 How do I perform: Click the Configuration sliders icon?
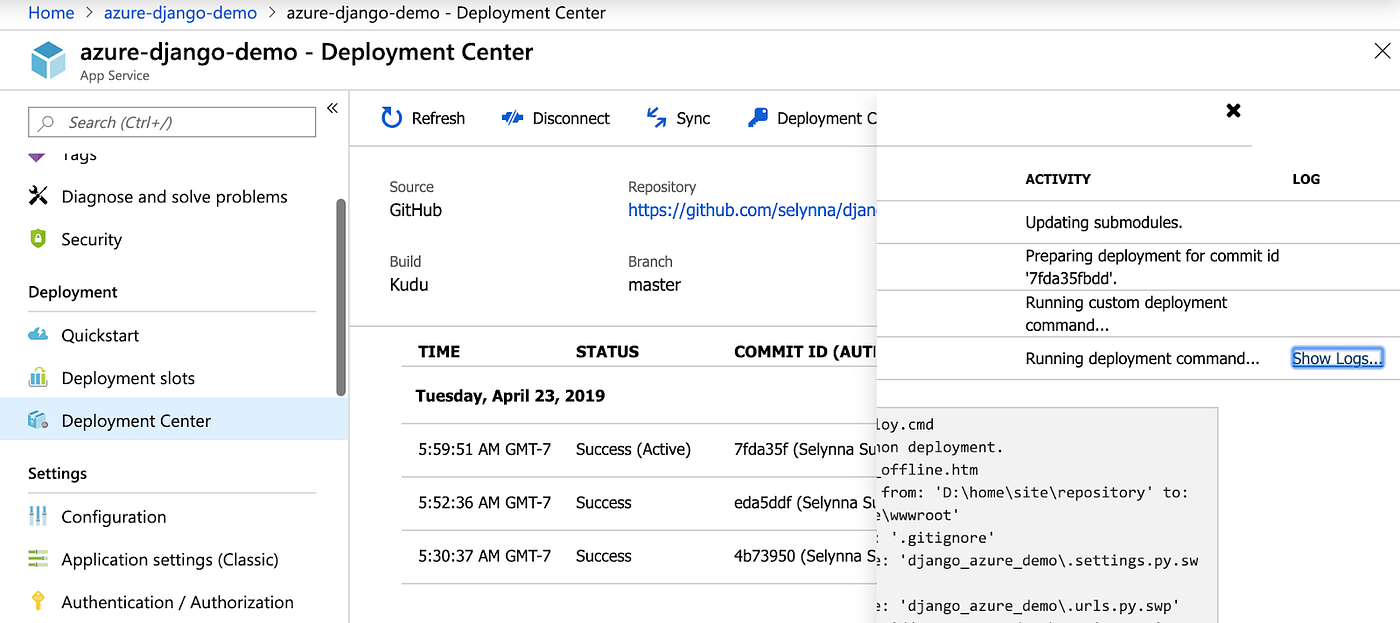[37, 516]
